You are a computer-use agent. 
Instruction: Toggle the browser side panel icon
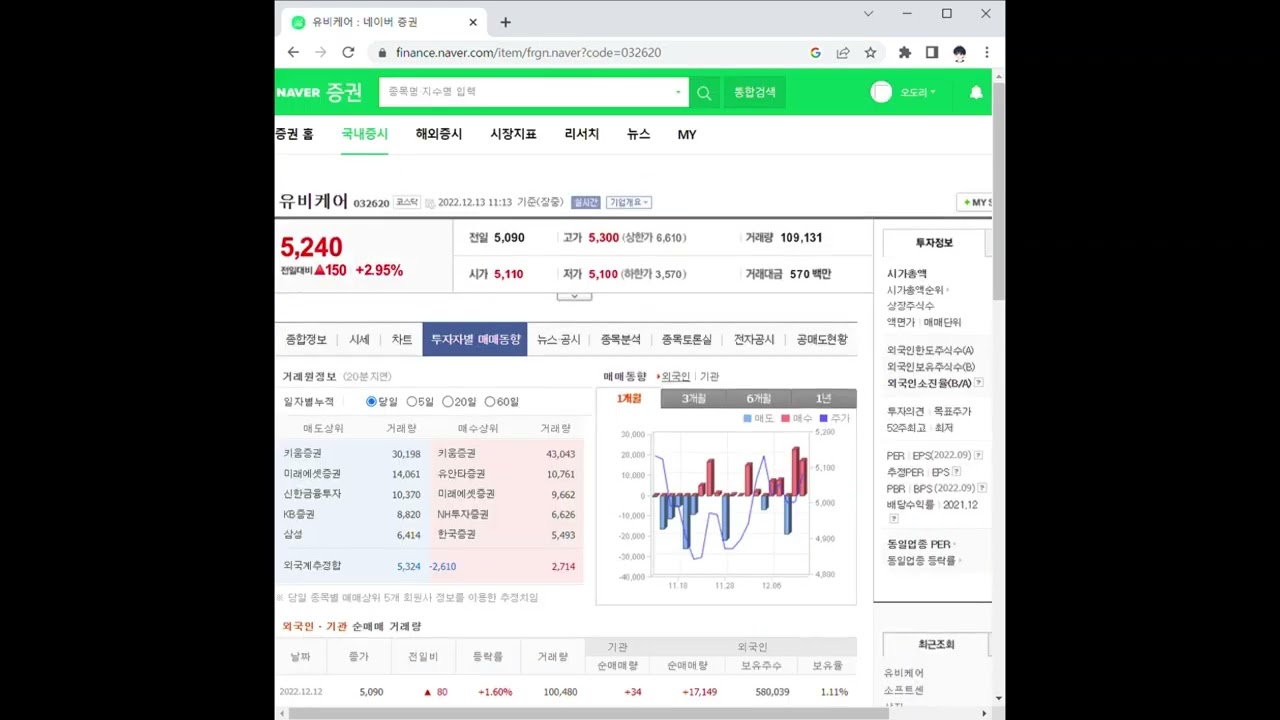click(932, 52)
